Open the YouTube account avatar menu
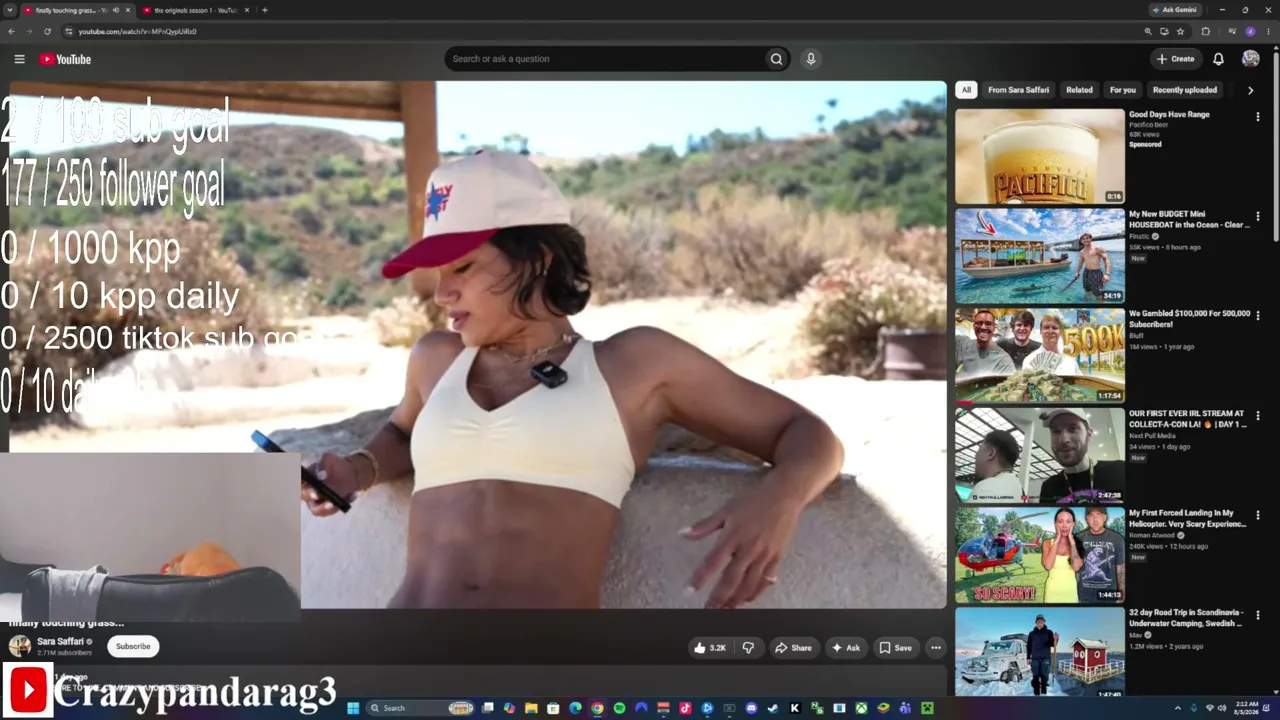 point(1250,59)
